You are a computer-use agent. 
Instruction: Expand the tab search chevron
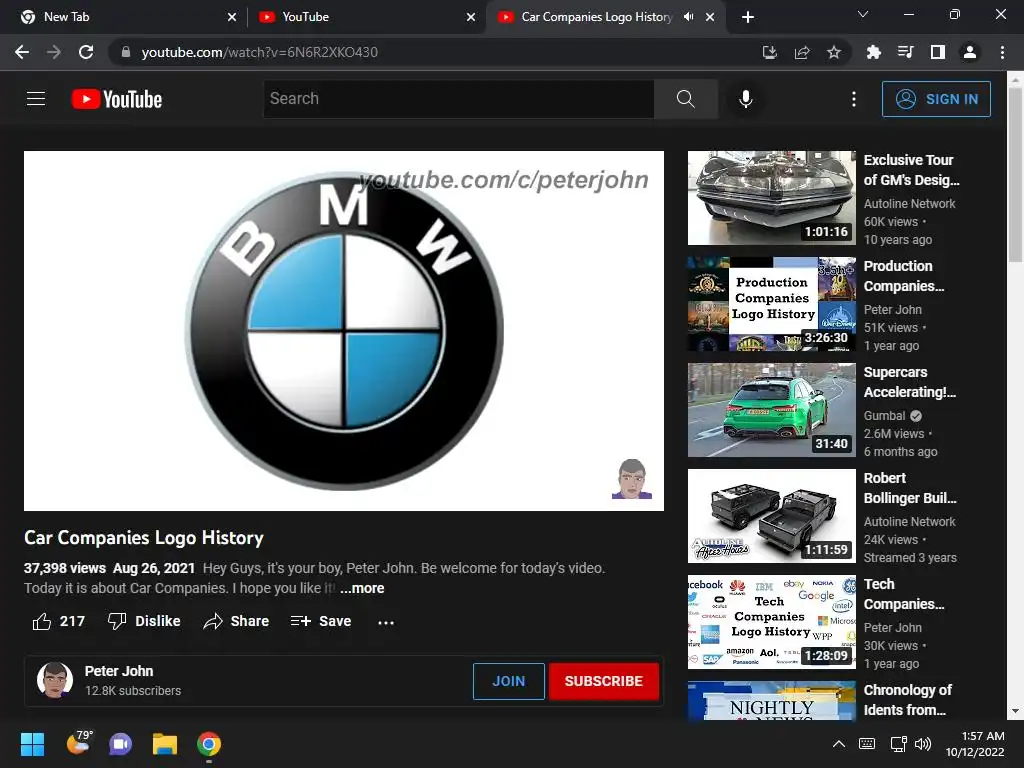coord(863,14)
